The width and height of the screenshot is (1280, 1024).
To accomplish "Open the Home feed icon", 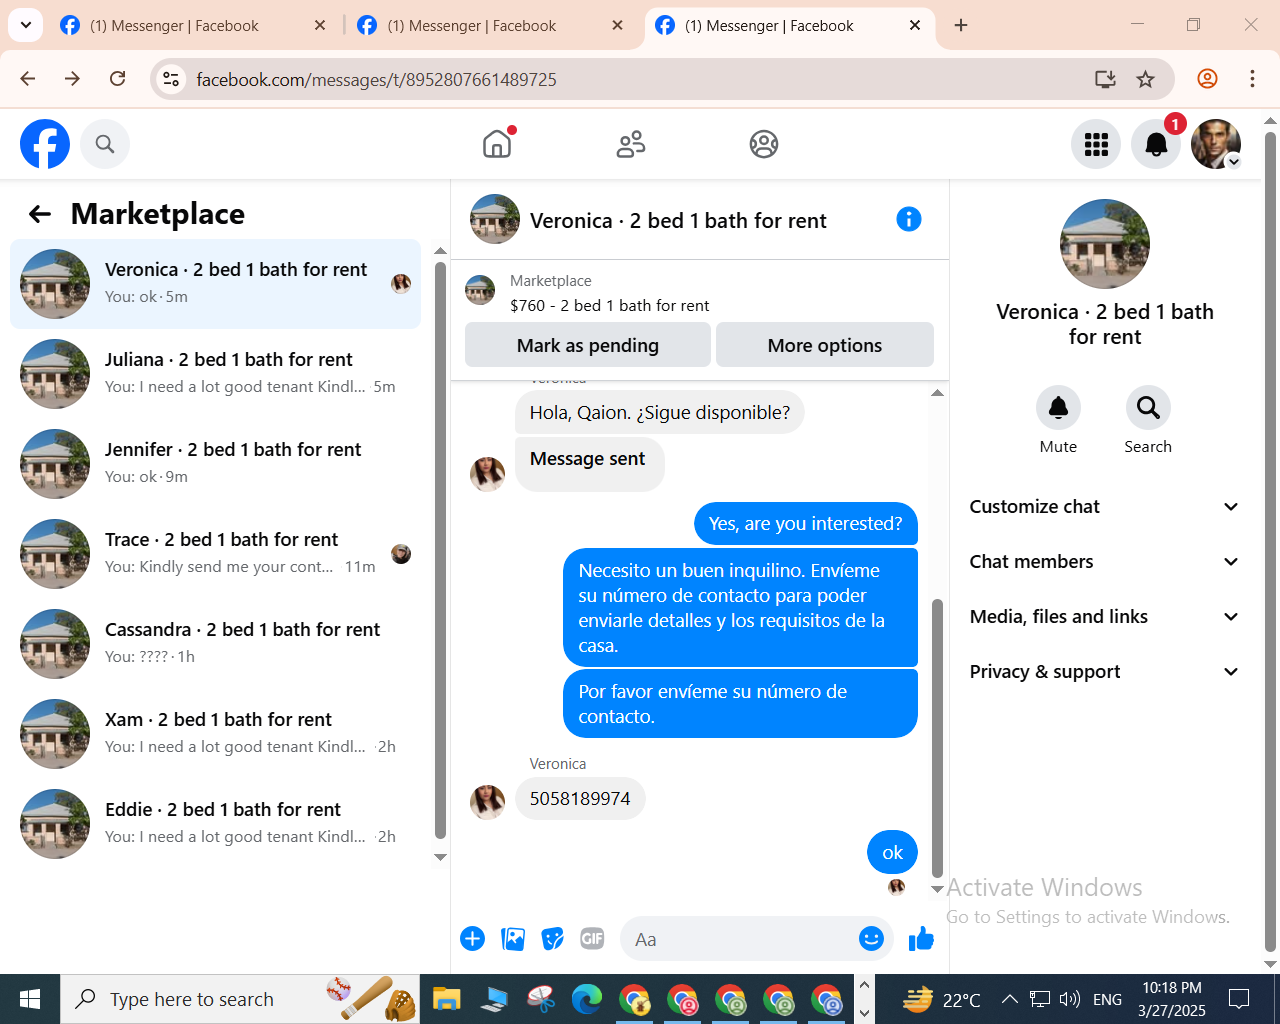I will [497, 144].
